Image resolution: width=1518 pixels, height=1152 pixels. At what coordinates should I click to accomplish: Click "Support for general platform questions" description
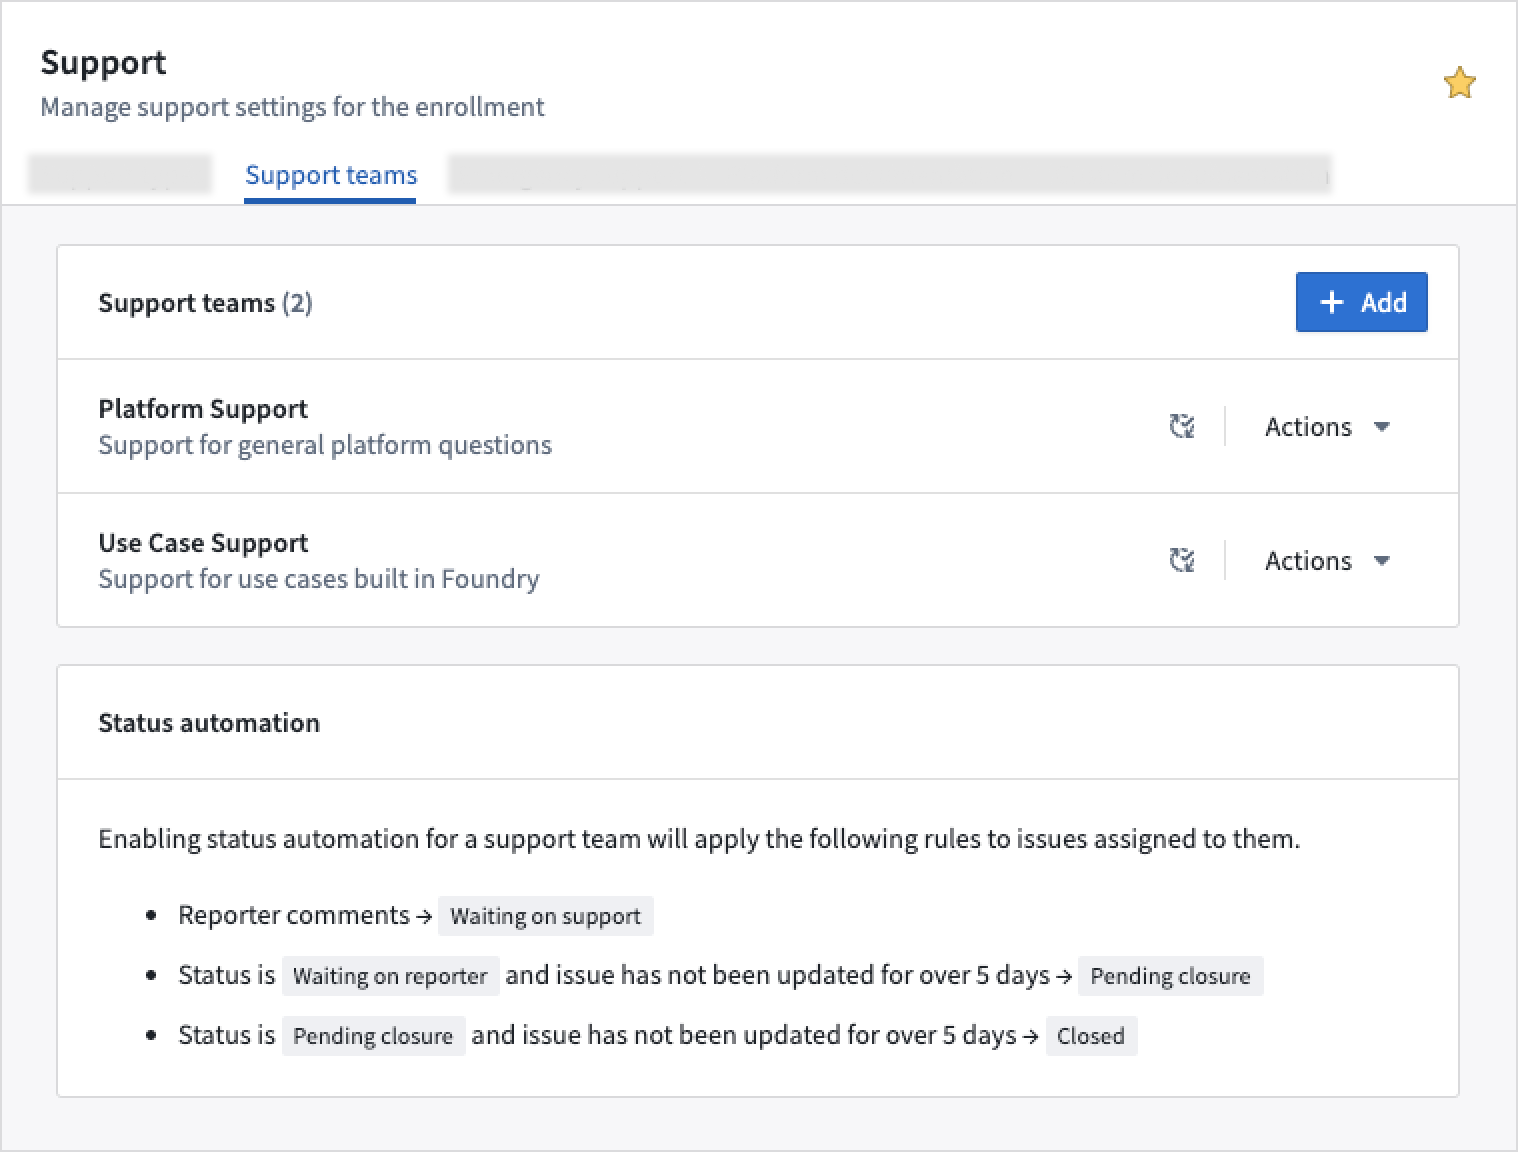tap(325, 445)
